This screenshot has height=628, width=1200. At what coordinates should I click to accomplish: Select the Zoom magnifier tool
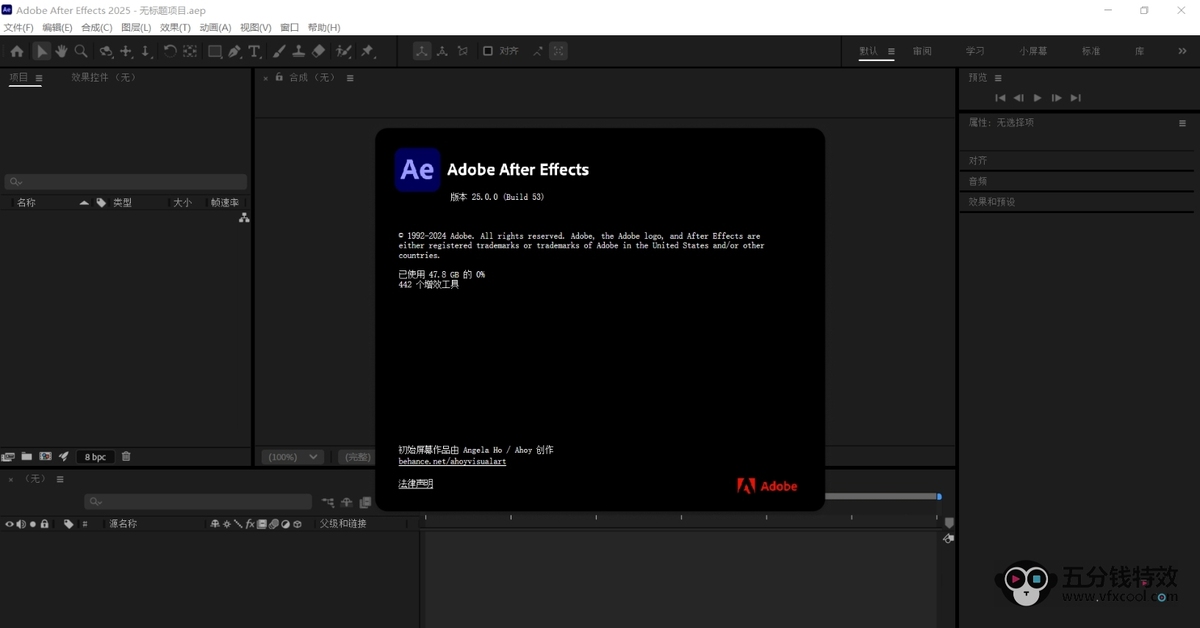81,51
